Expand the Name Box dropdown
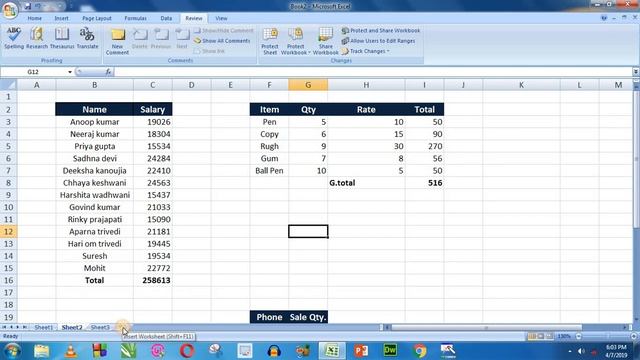This screenshot has height=360, width=640. pos(70,72)
